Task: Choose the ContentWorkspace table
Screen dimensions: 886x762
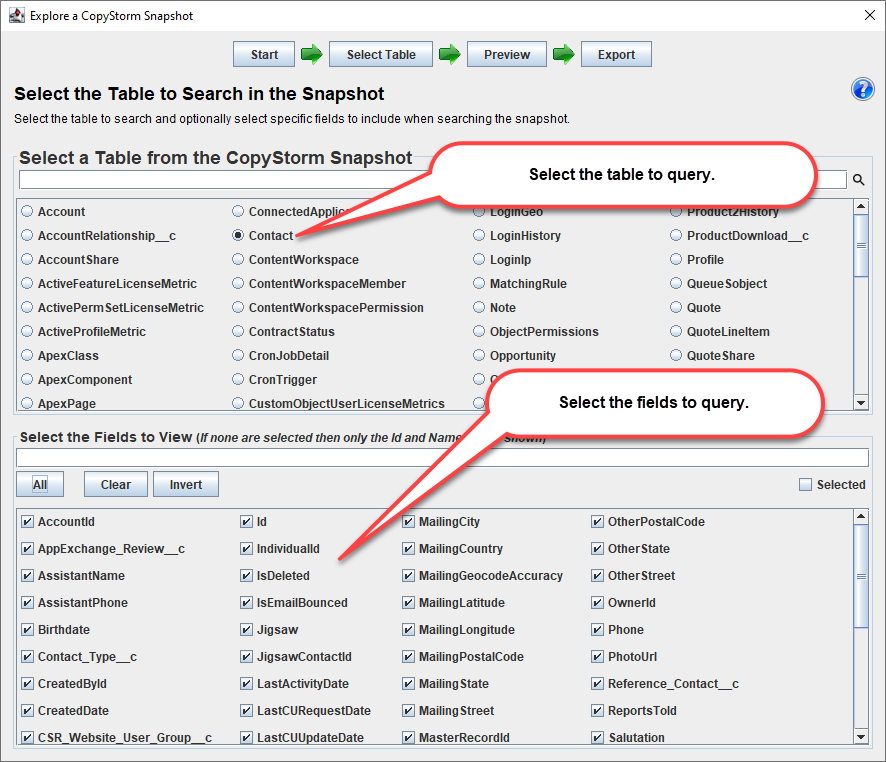Action: 238,259
